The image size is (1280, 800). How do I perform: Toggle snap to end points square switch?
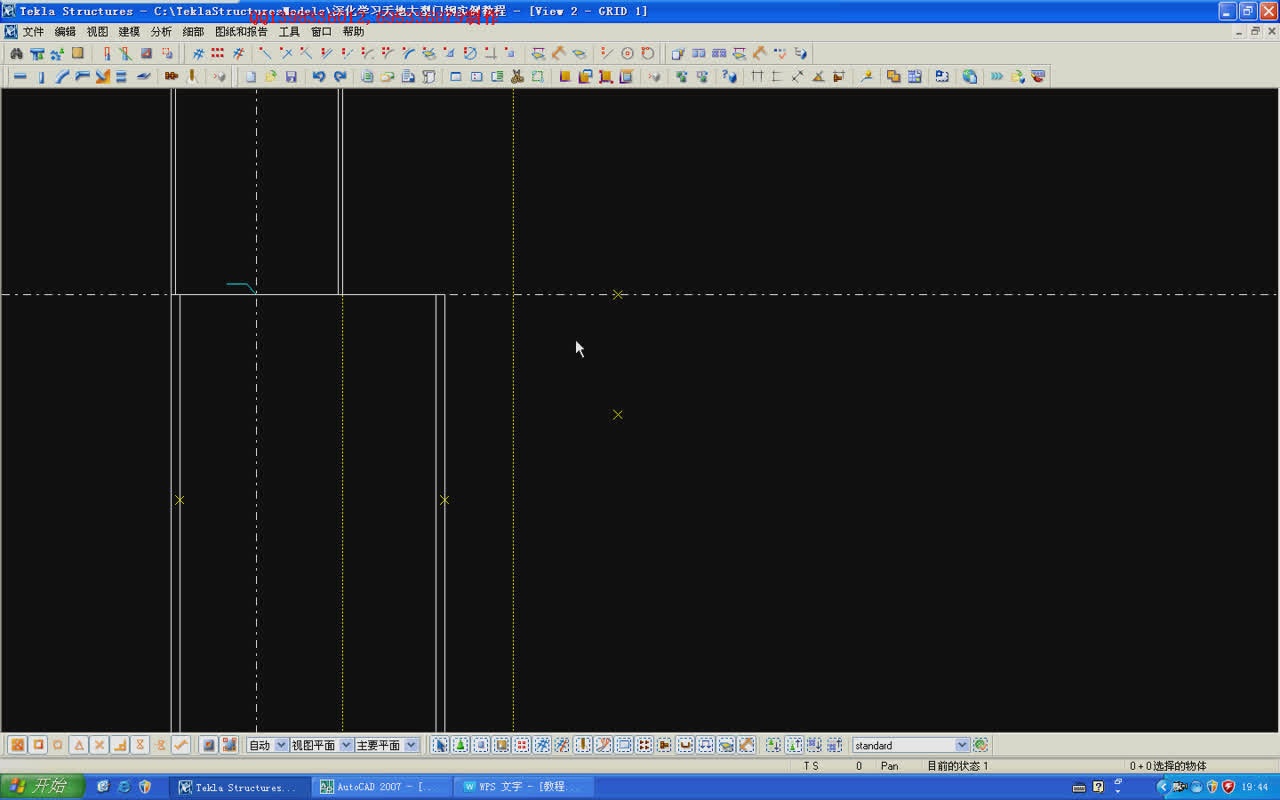(38, 745)
